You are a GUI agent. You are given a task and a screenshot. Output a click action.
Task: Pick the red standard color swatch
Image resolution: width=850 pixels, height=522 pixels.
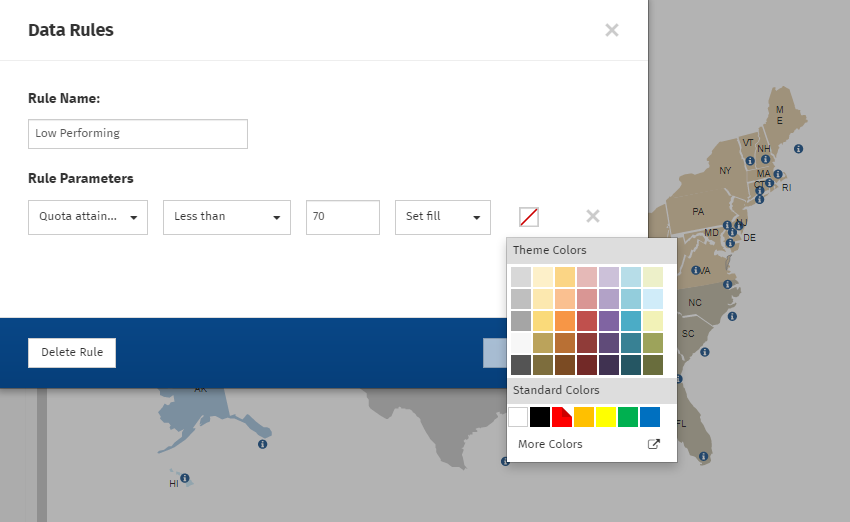[x=562, y=417]
